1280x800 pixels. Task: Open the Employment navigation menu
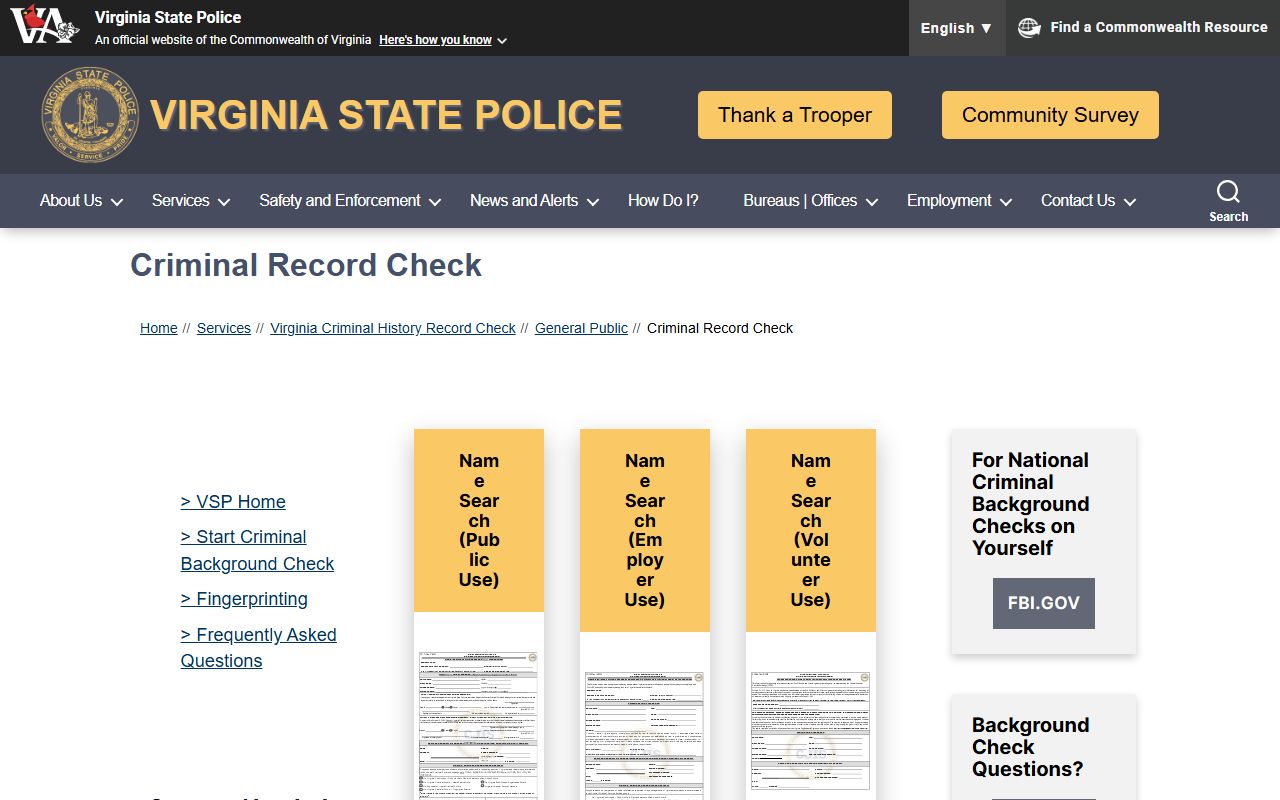(x=949, y=200)
